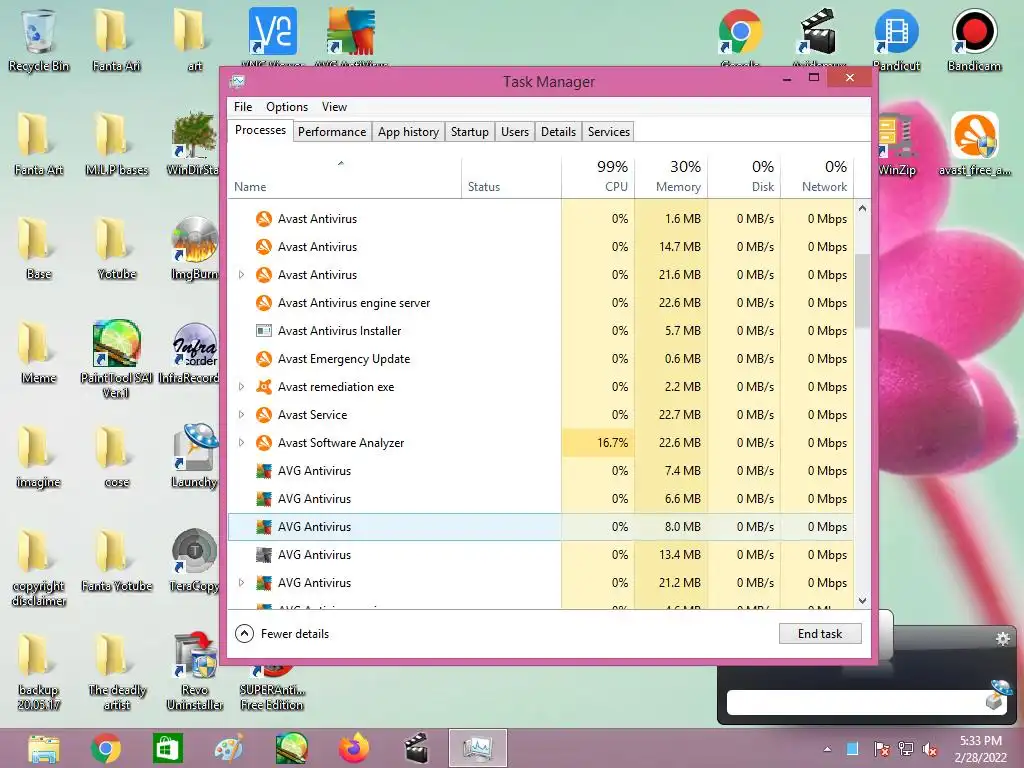Collapse to Fewer details
This screenshot has width=1024, height=768.
[x=282, y=633]
